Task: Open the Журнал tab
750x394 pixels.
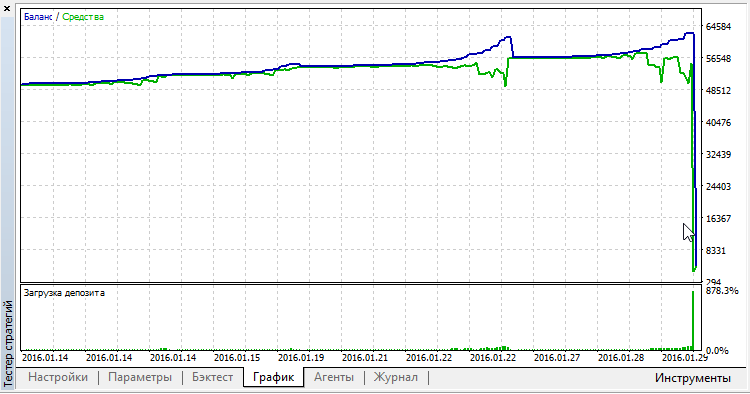Action: [x=396, y=377]
